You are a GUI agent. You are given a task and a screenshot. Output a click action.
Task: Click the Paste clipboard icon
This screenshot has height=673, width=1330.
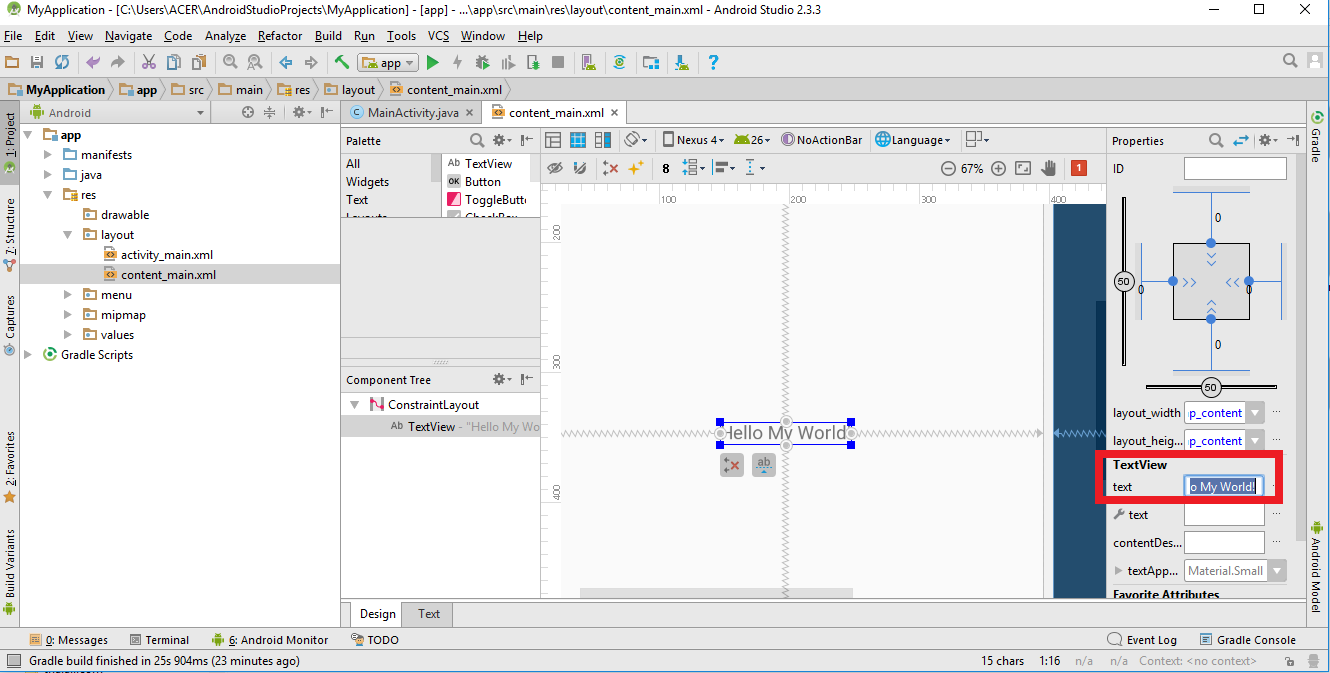[x=199, y=62]
